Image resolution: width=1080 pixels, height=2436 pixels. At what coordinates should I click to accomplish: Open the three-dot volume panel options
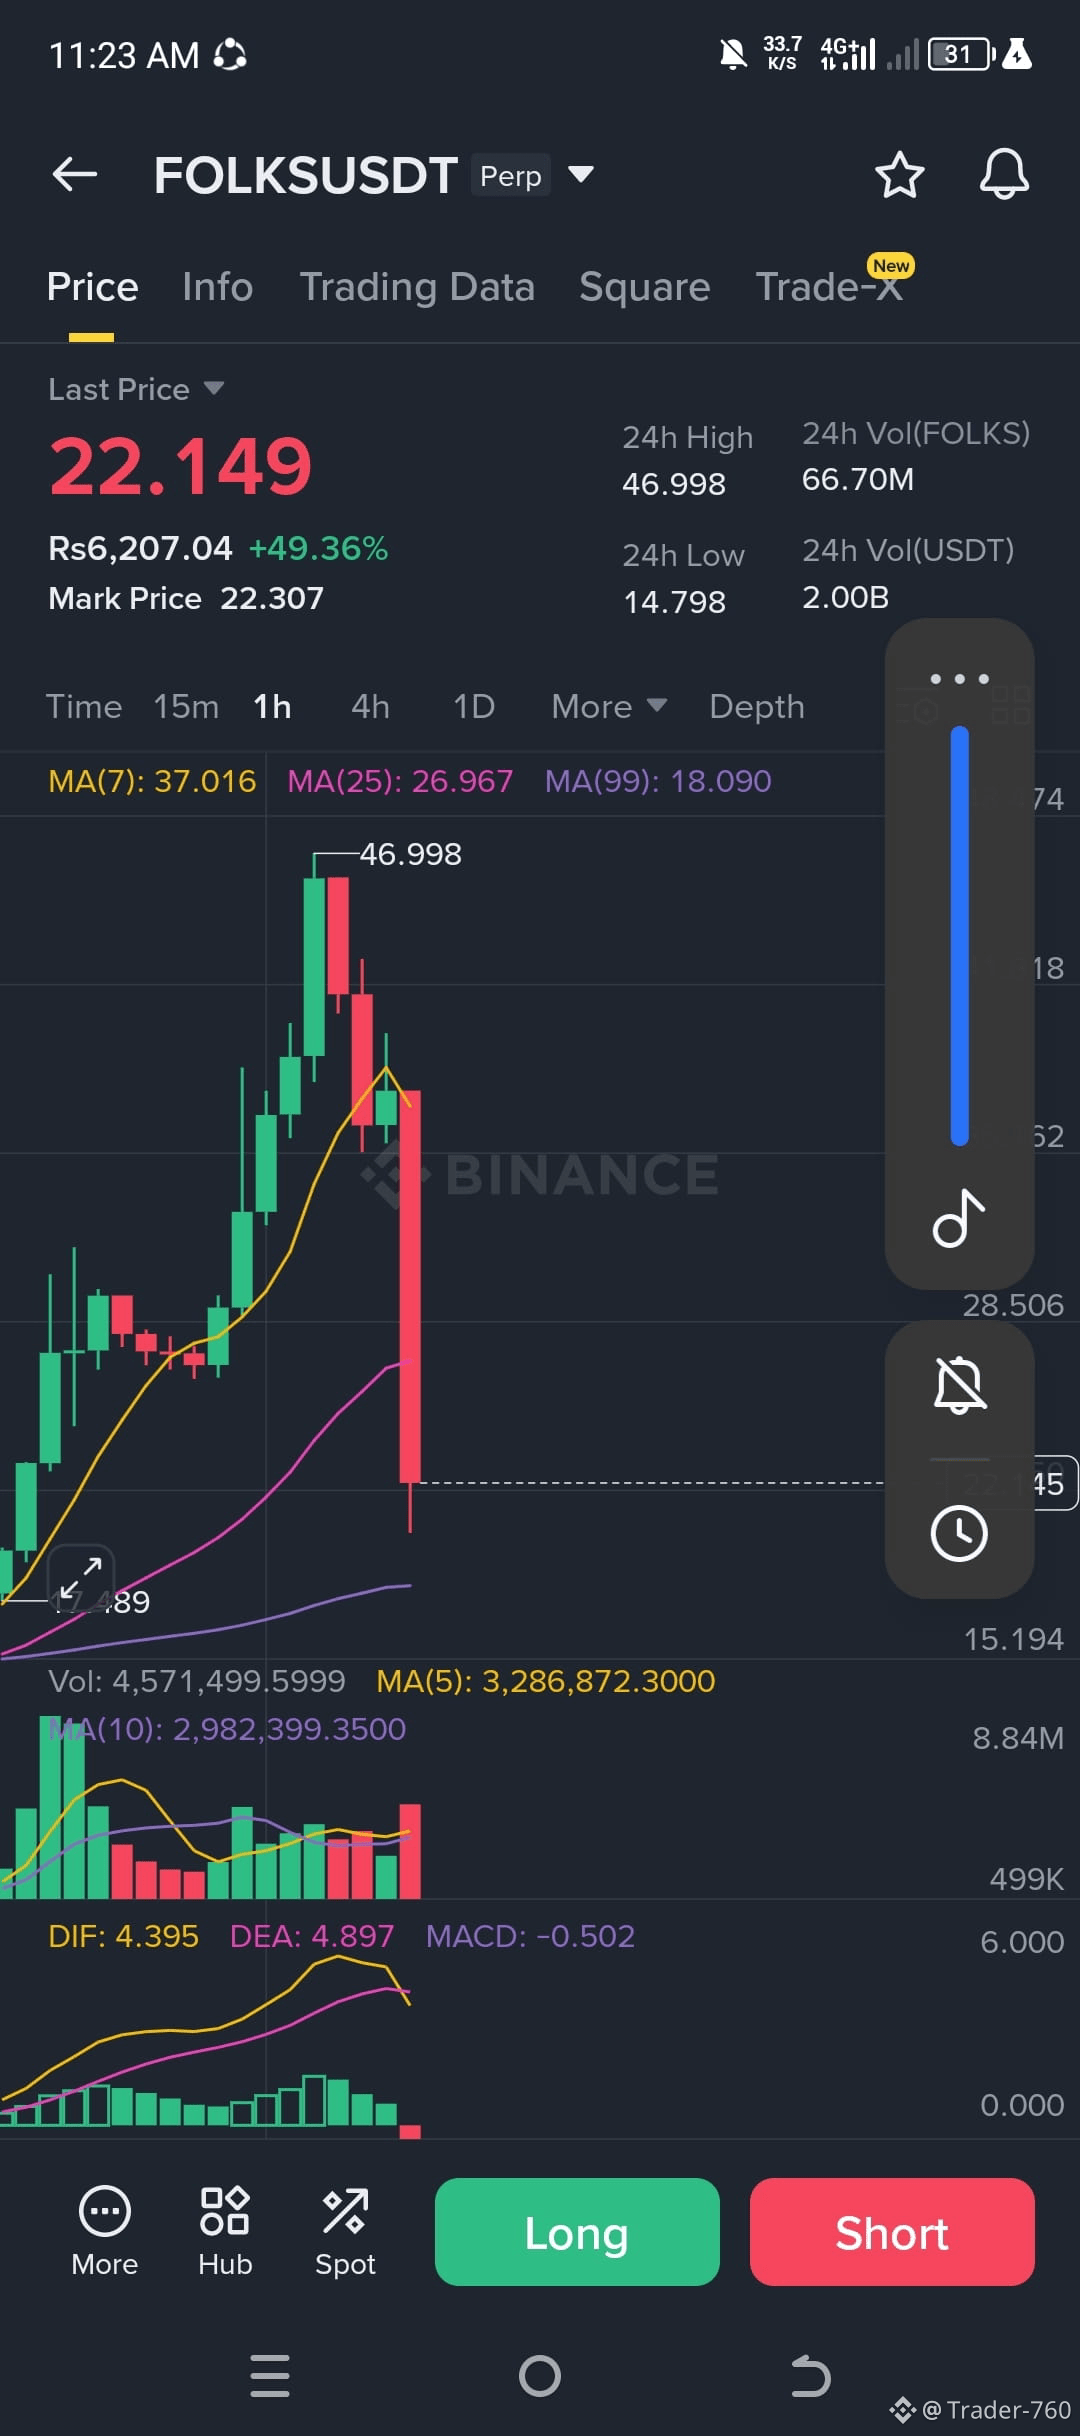coord(959,679)
